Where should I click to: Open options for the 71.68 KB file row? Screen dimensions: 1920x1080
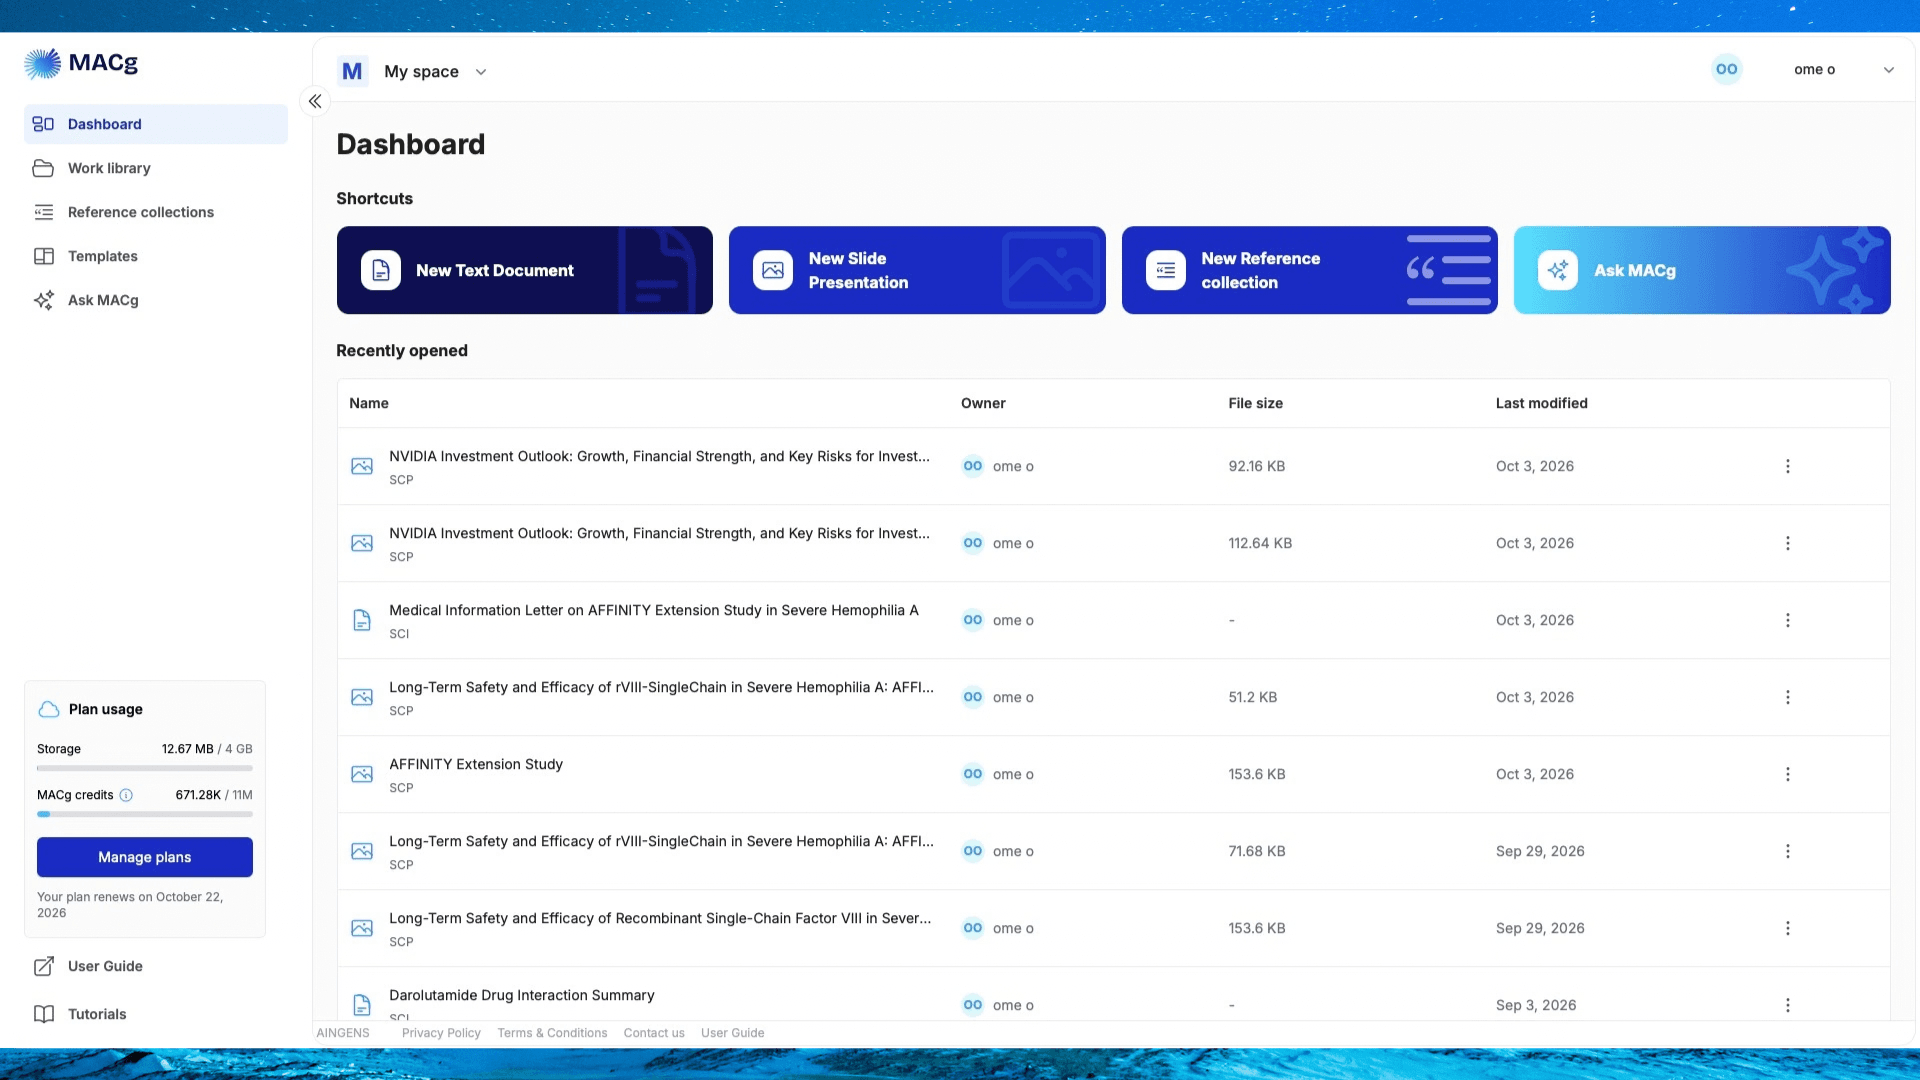pos(1788,851)
